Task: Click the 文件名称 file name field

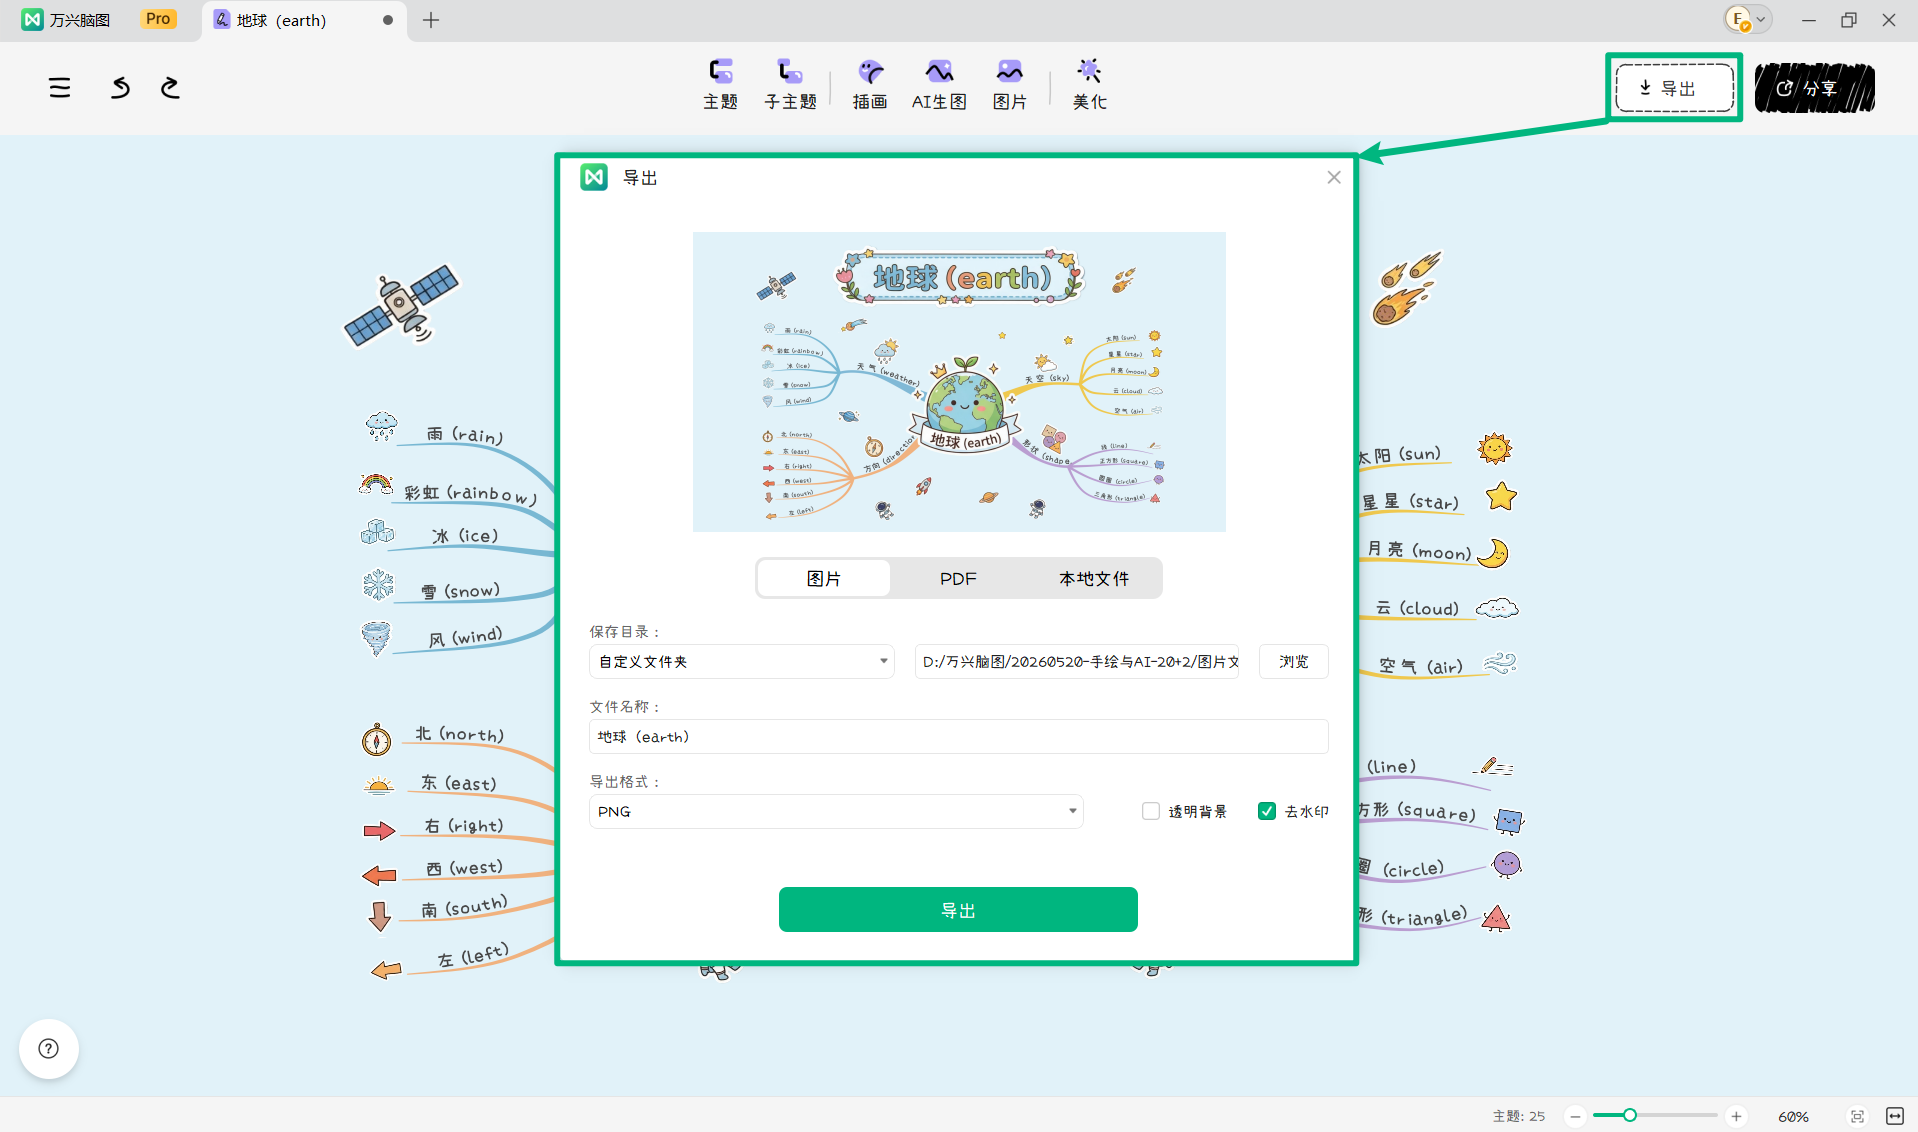Action: tap(958, 736)
